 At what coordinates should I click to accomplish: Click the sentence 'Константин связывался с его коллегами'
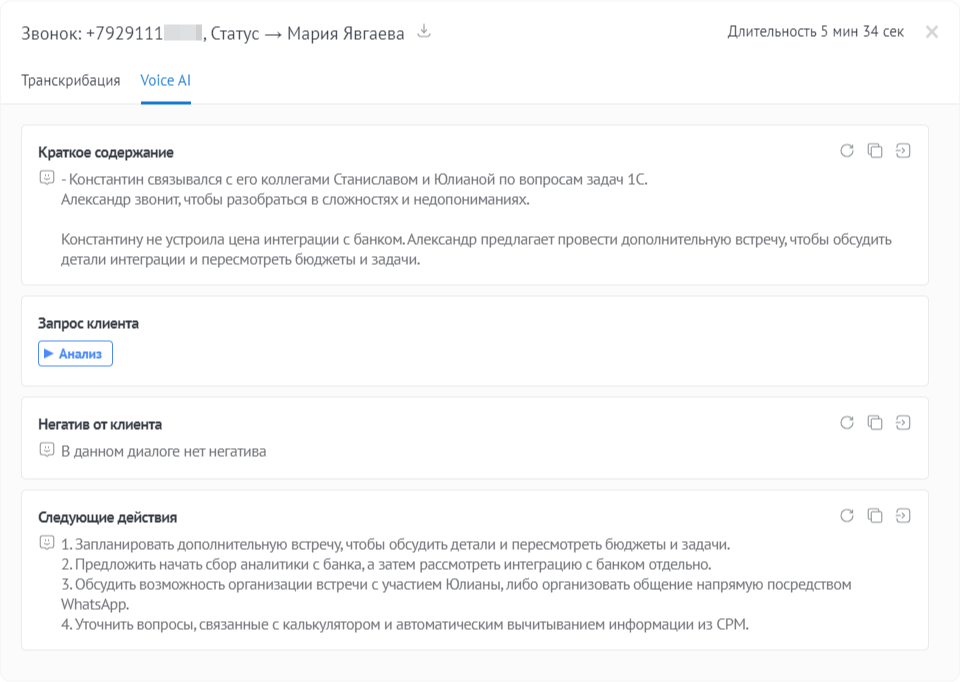(x=354, y=179)
